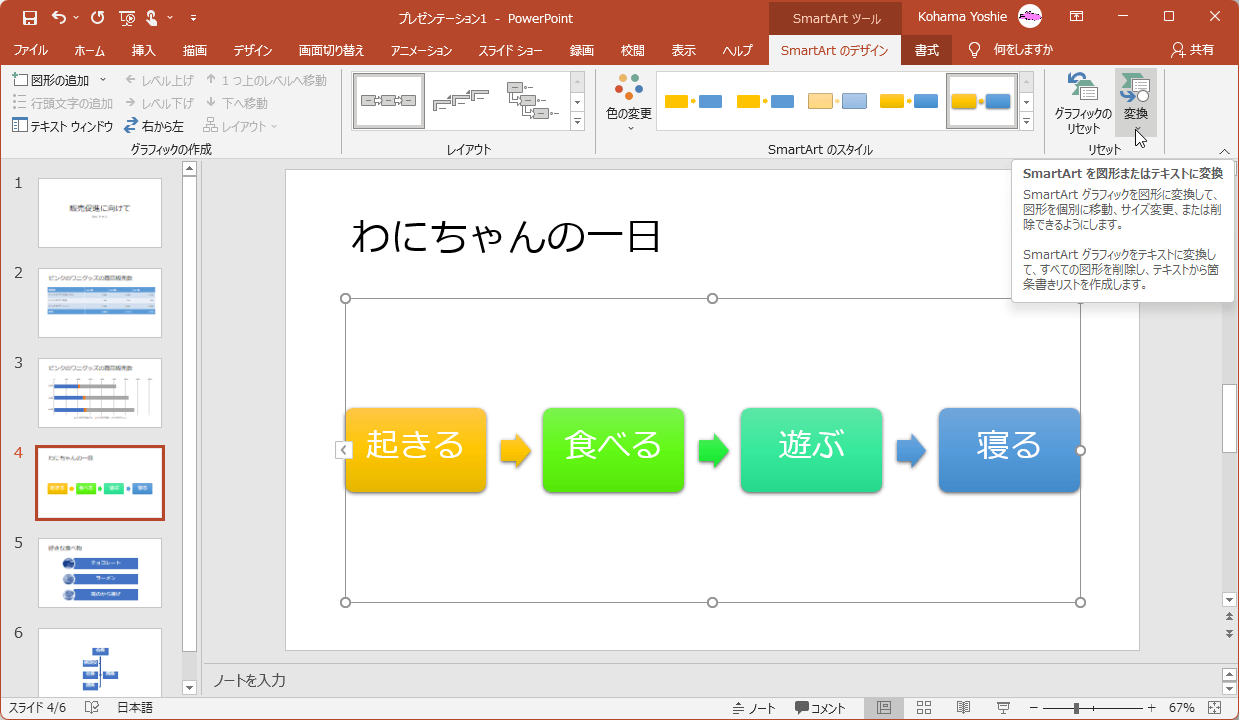1239x720 pixels.
Task: Click グラフィックのリセット reset graphic button
Action: 1083,103
